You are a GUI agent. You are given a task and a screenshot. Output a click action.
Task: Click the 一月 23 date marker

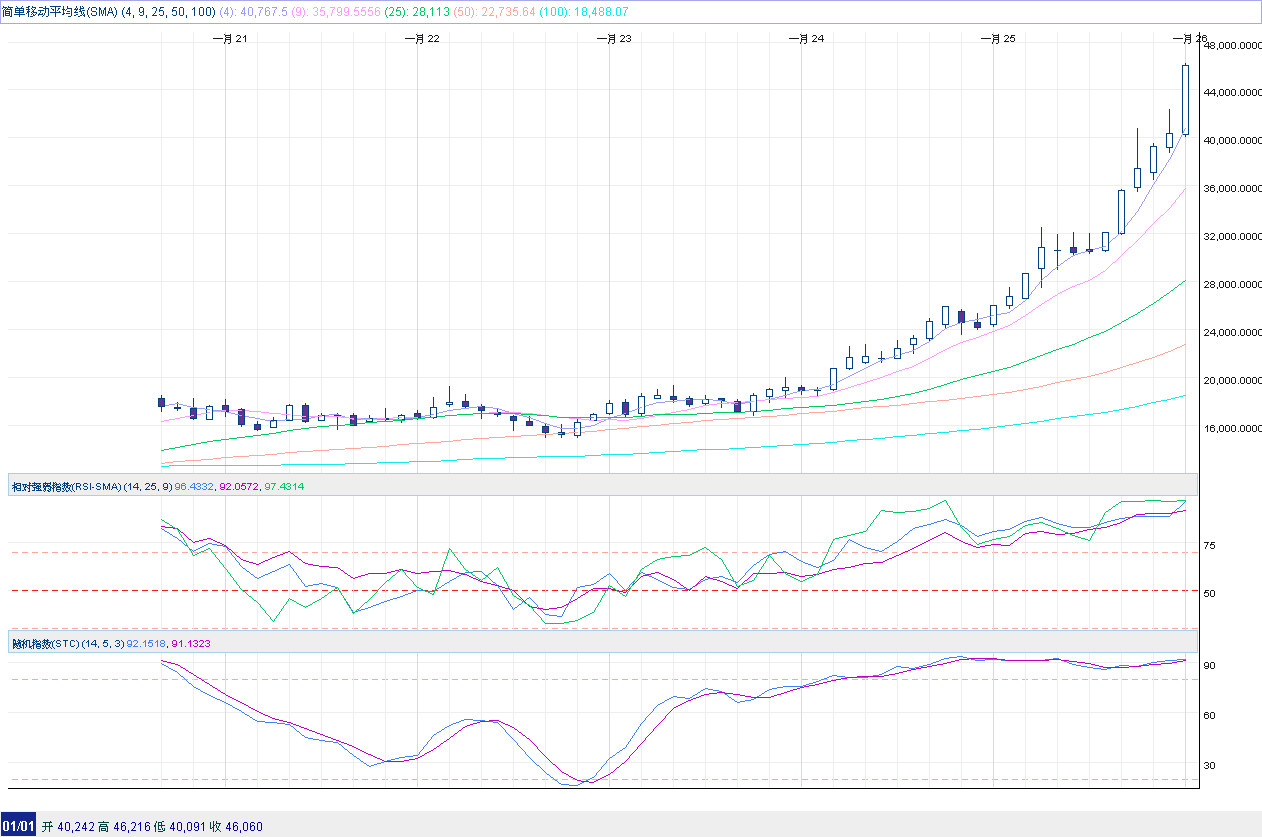(x=613, y=38)
